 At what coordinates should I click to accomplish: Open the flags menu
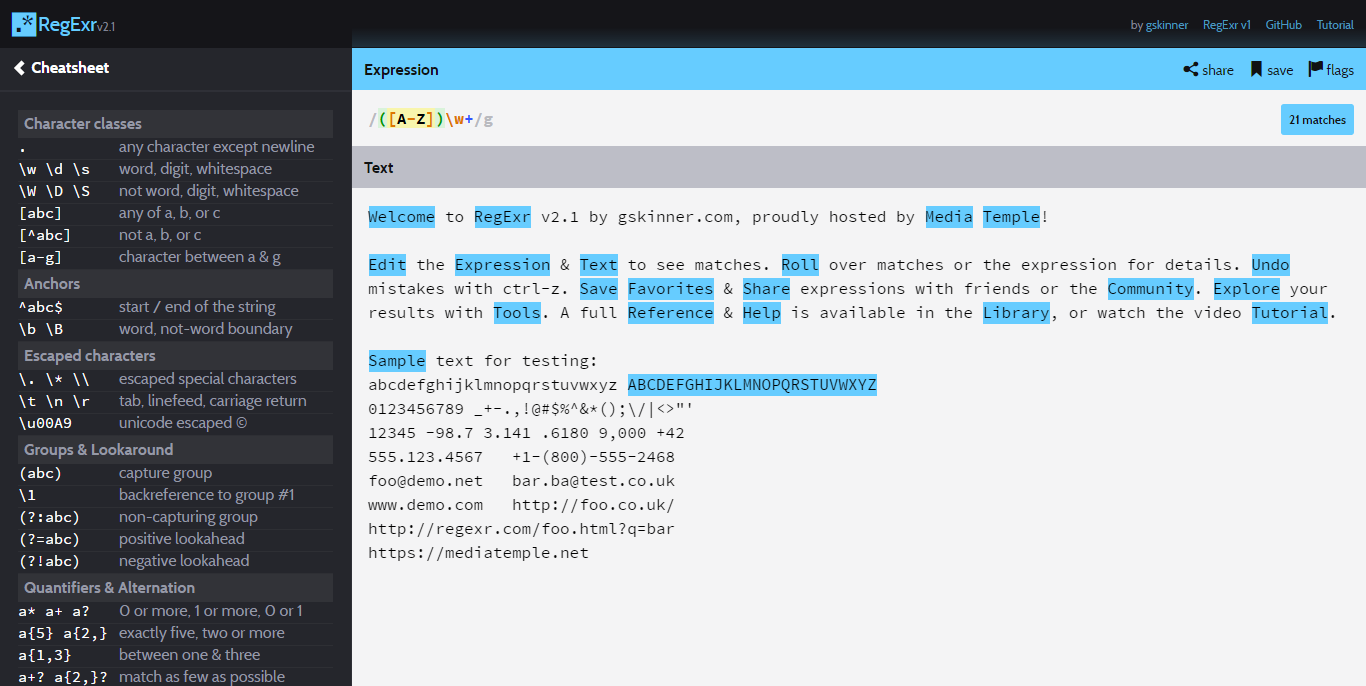1331,70
